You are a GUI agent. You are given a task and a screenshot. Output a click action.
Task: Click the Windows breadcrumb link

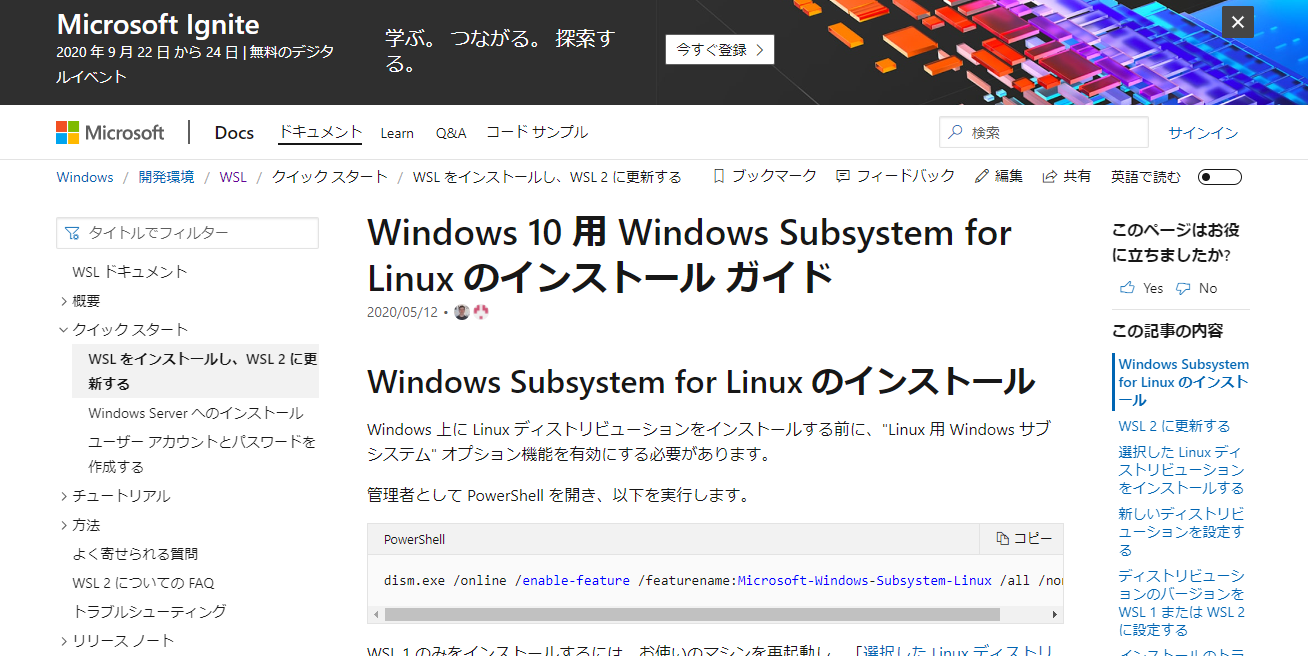pyautogui.click(x=85, y=177)
